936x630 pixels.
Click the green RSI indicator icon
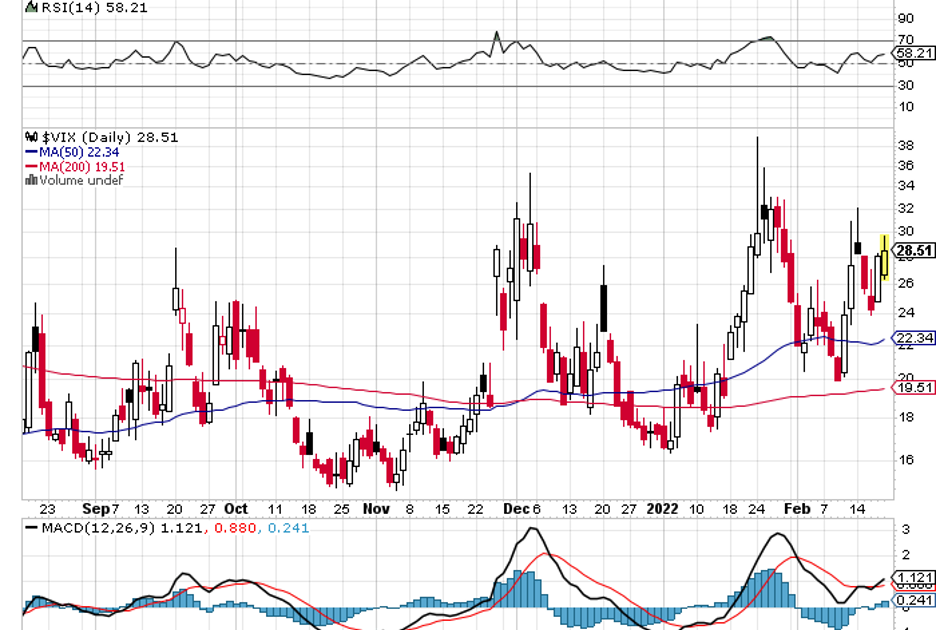click(29, 7)
